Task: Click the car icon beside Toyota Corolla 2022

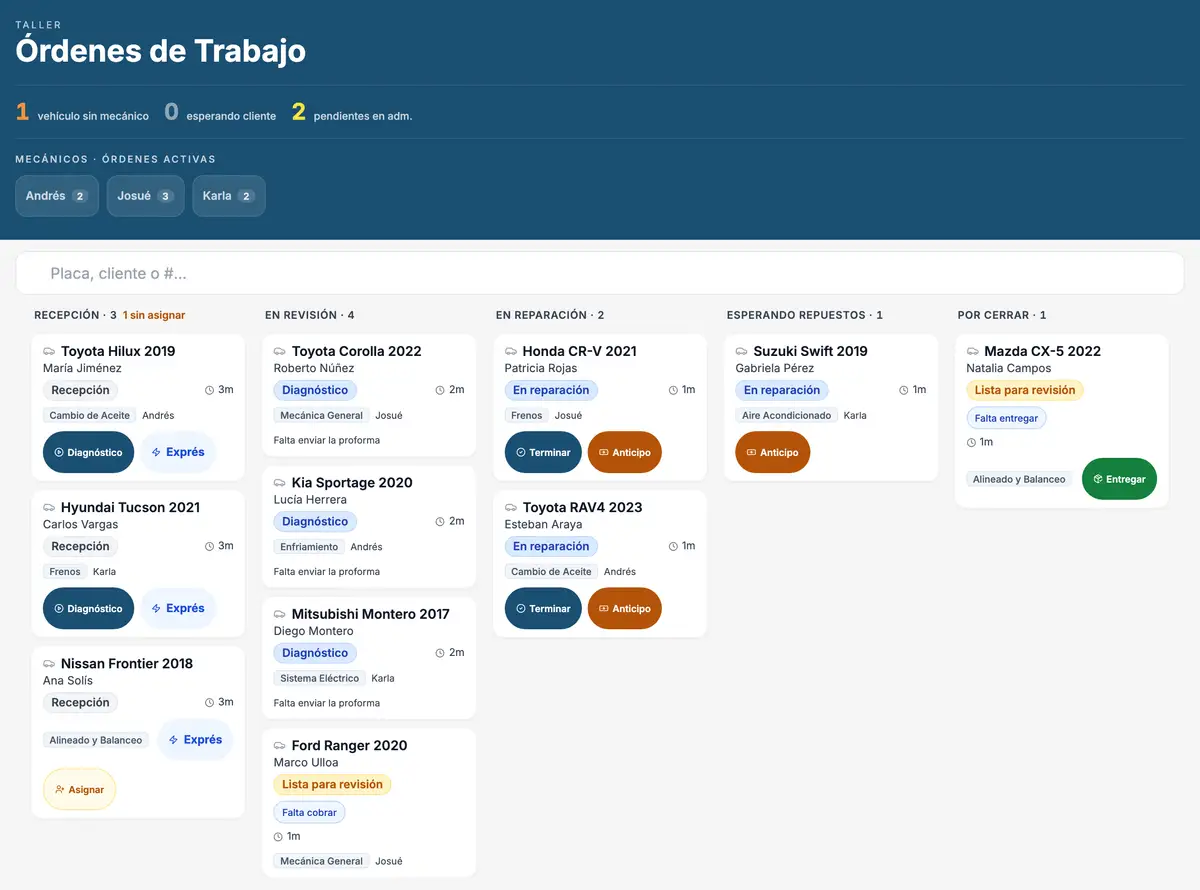Action: (280, 351)
